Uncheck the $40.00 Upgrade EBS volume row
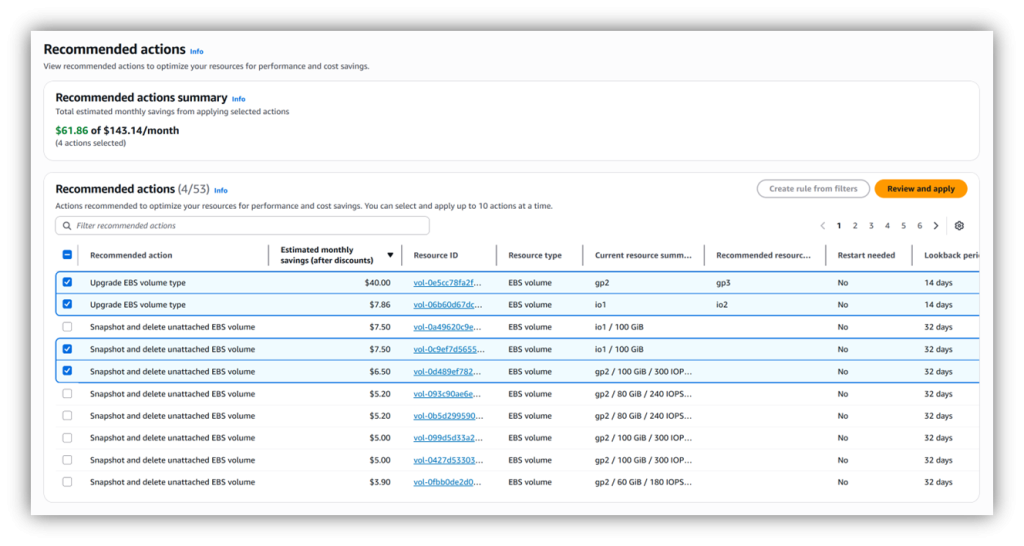Viewport: 1024px width, 546px height. tap(67, 283)
